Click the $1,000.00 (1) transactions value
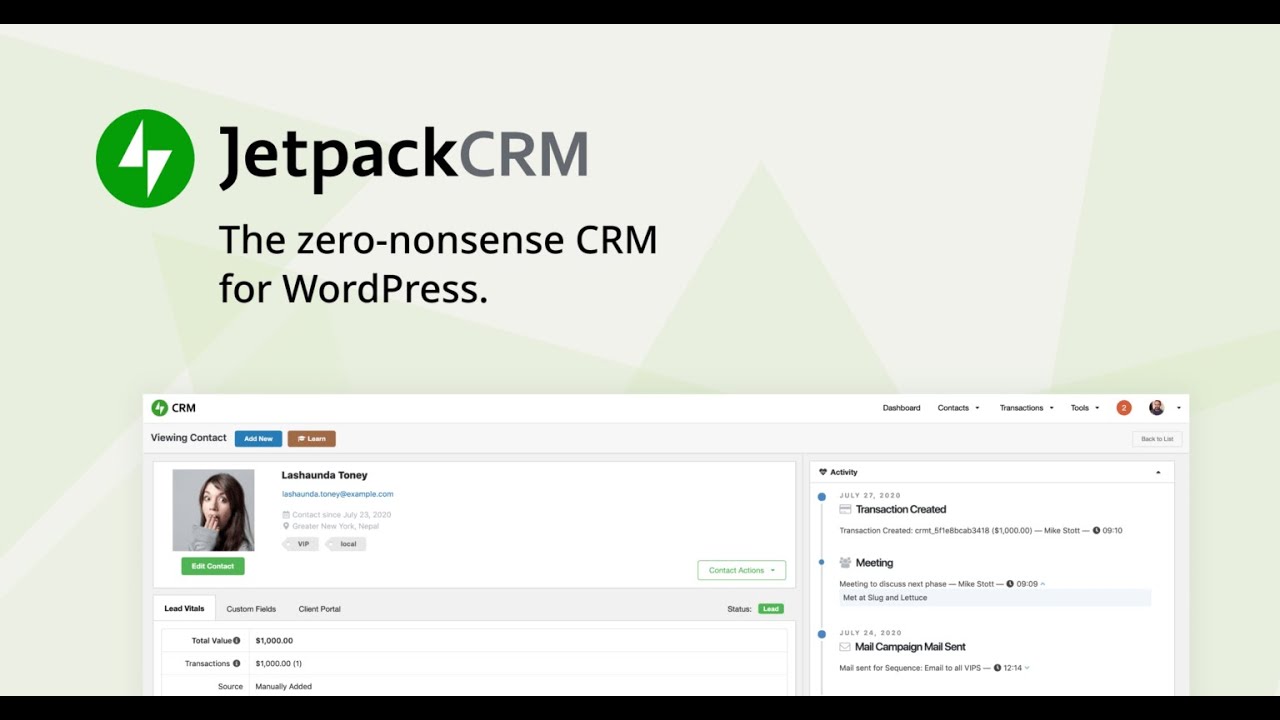Image resolution: width=1280 pixels, height=720 pixels. [278, 663]
